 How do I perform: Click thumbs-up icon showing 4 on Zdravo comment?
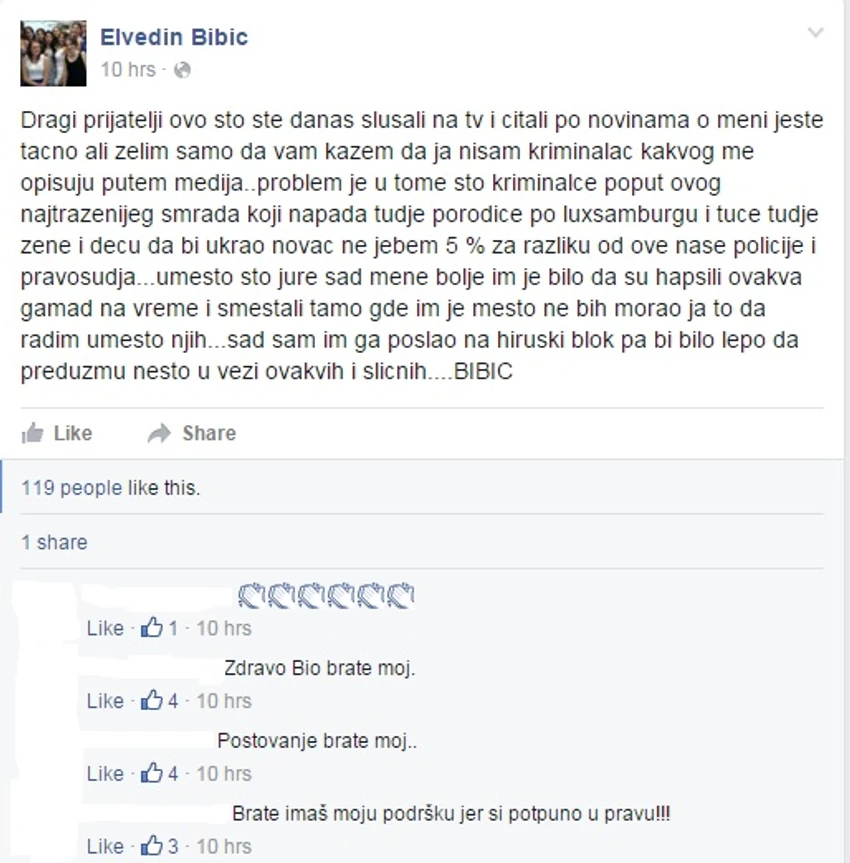[151, 700]
